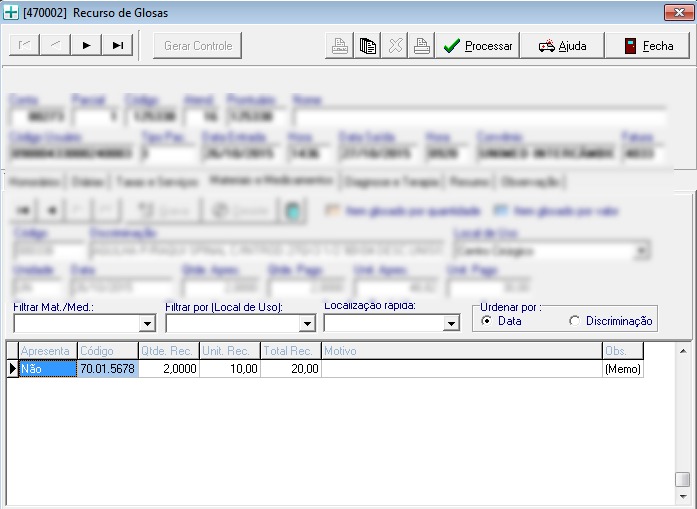Click the grid scrollbar down arrow
The width and height of the screenshot is (697, 509).
pos(683,497)
